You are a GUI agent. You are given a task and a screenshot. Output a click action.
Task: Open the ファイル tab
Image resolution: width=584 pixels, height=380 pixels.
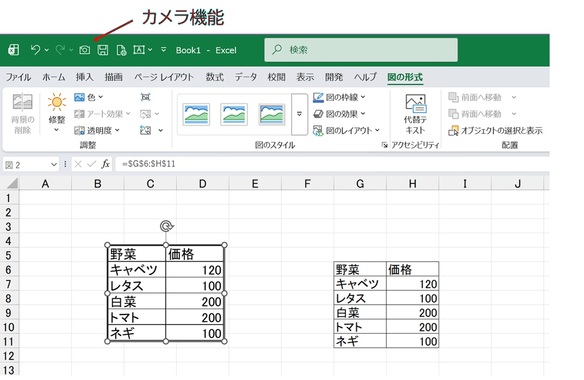[x=18, y=77]
